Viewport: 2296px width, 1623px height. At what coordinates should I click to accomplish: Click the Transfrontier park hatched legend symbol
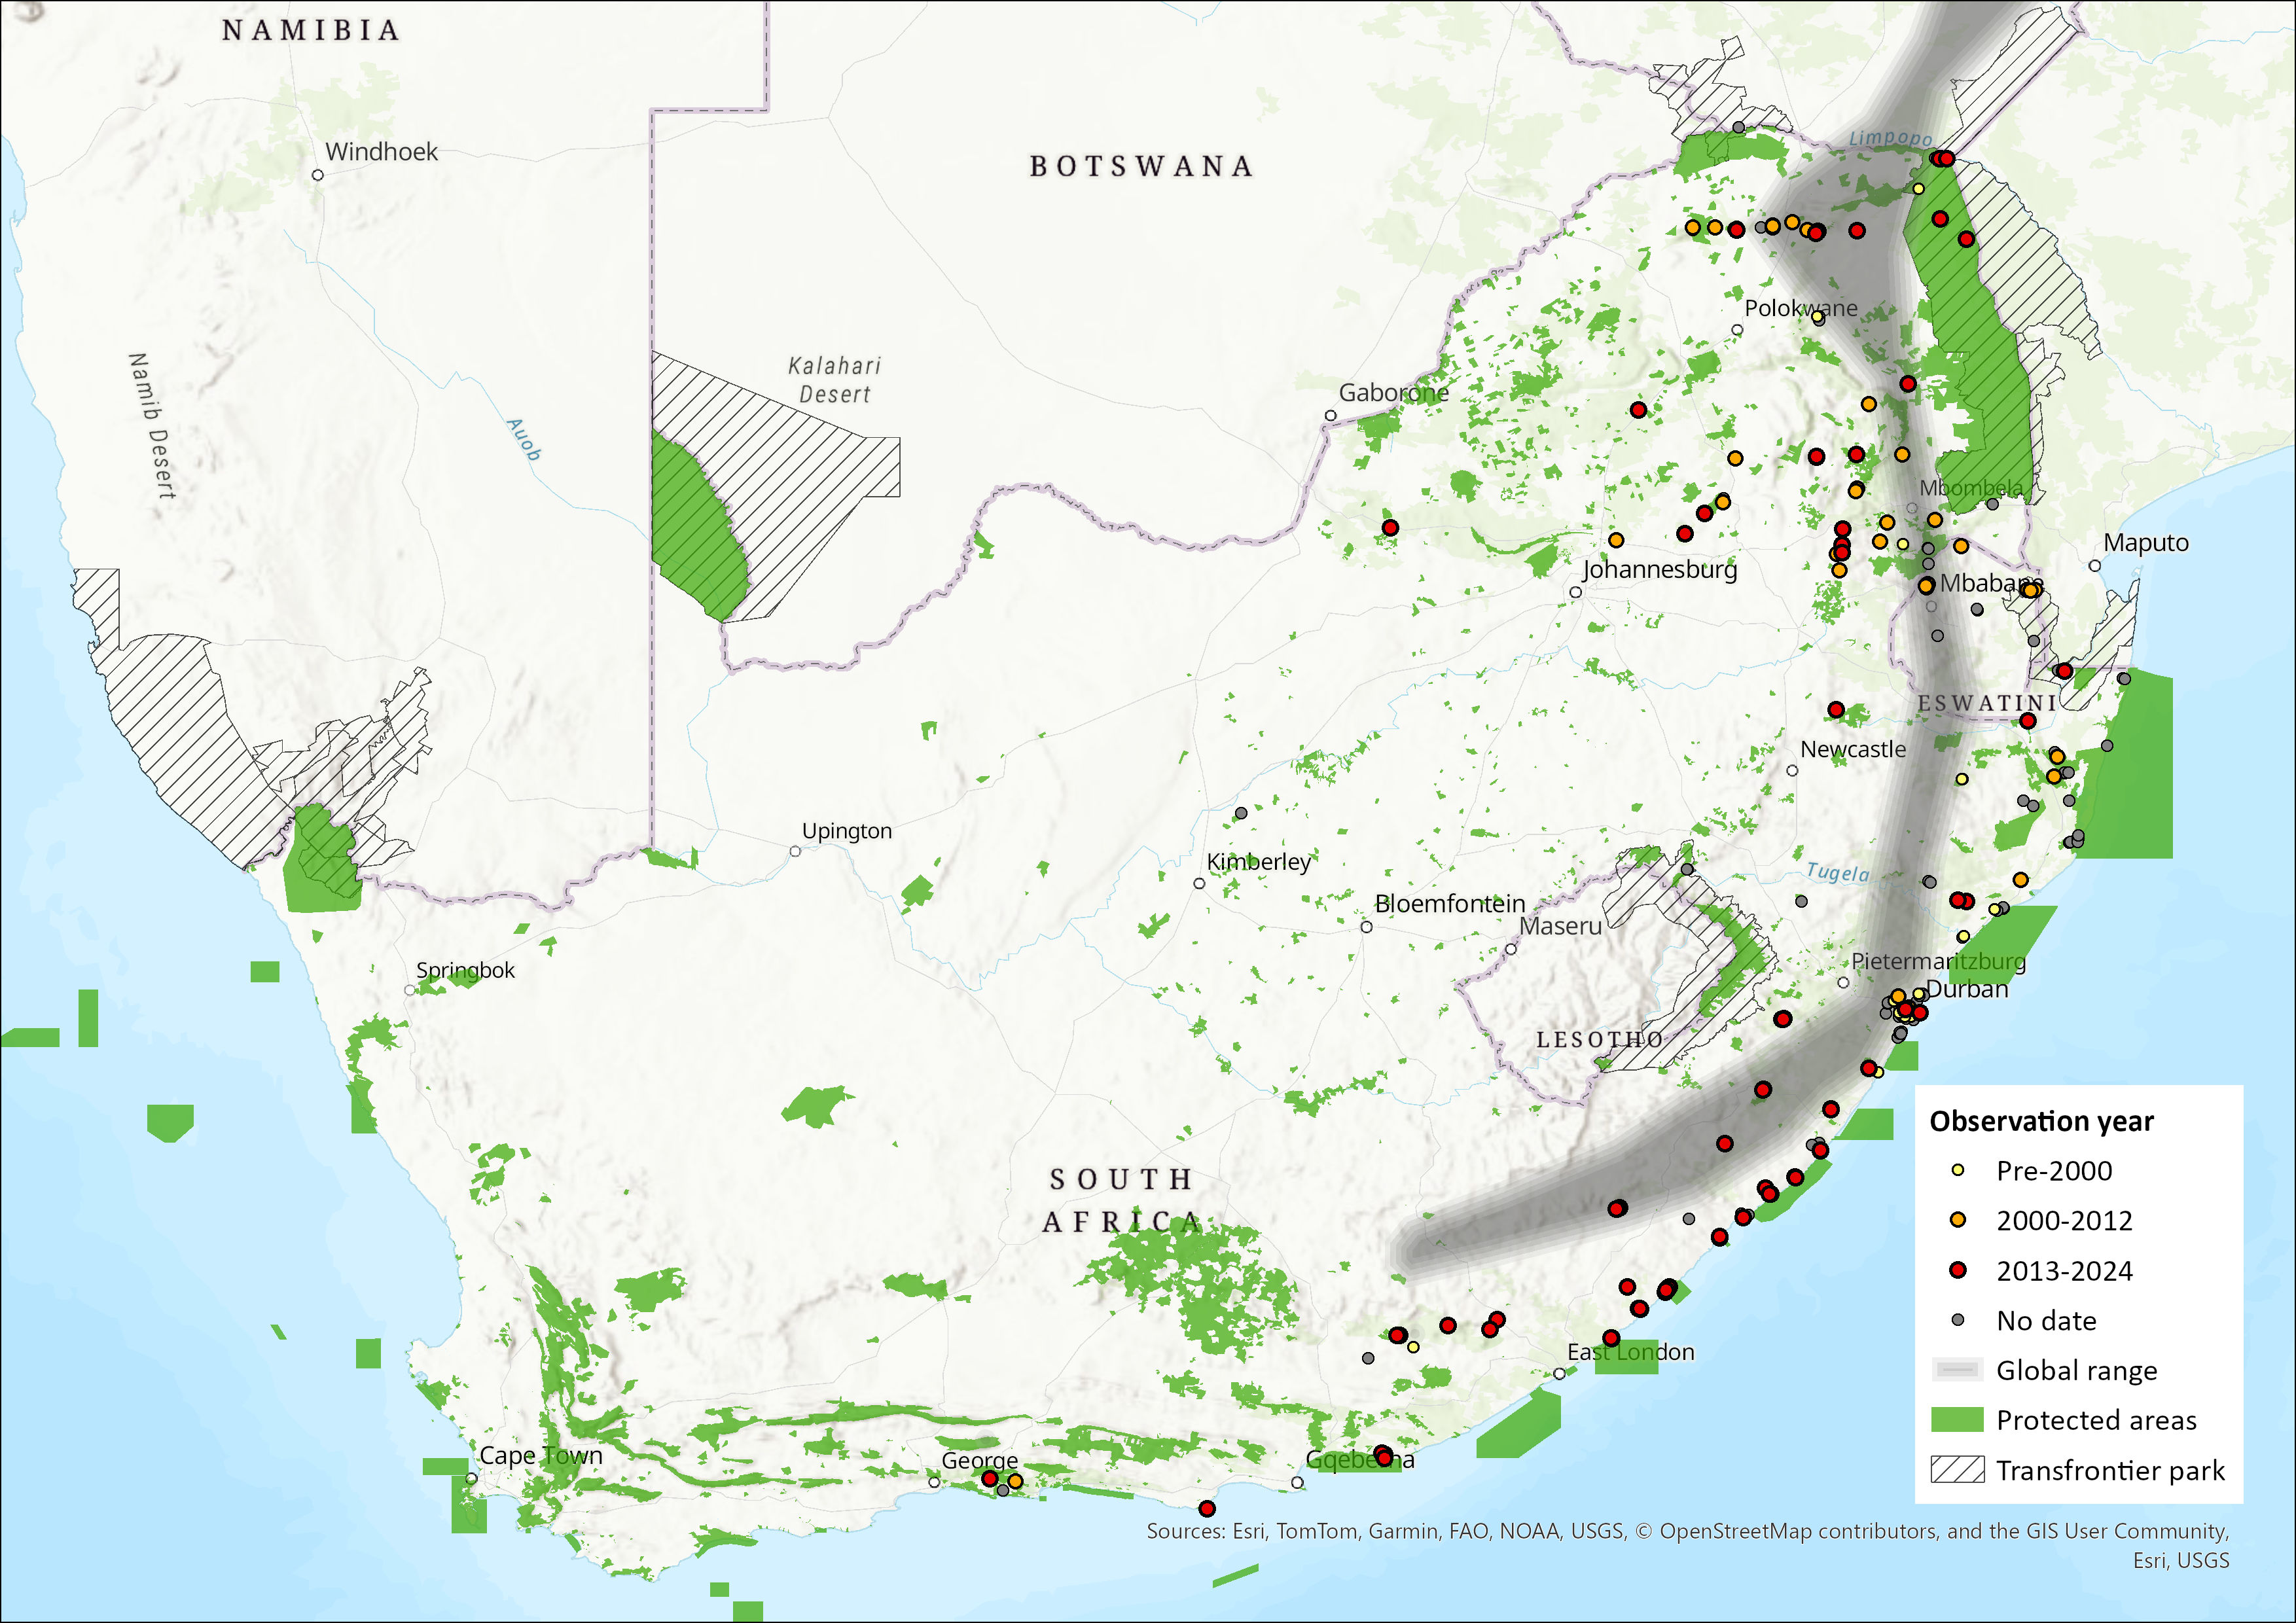click(x=1957, y=1470)
